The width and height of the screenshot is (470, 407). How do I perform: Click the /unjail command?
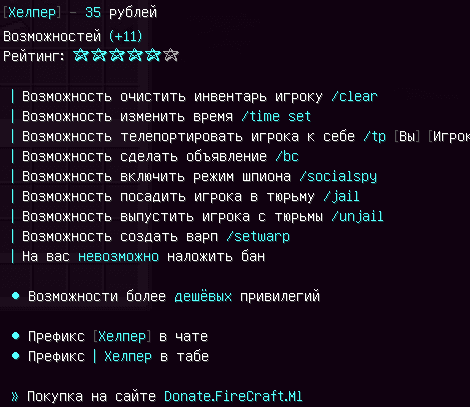pos(357,217)
